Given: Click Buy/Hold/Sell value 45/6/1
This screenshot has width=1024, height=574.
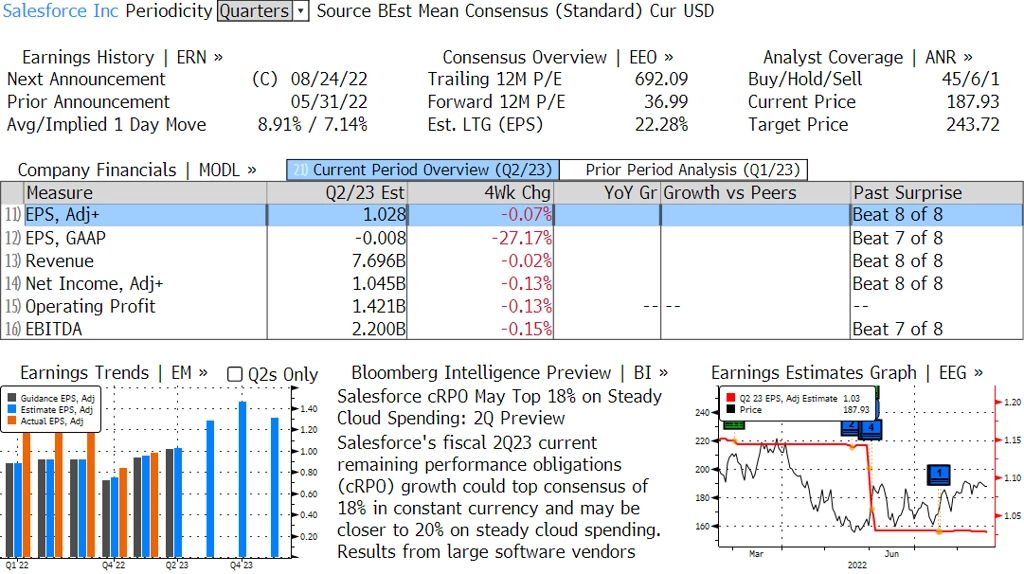Looking at the screenshot, I should coord(970,79).
